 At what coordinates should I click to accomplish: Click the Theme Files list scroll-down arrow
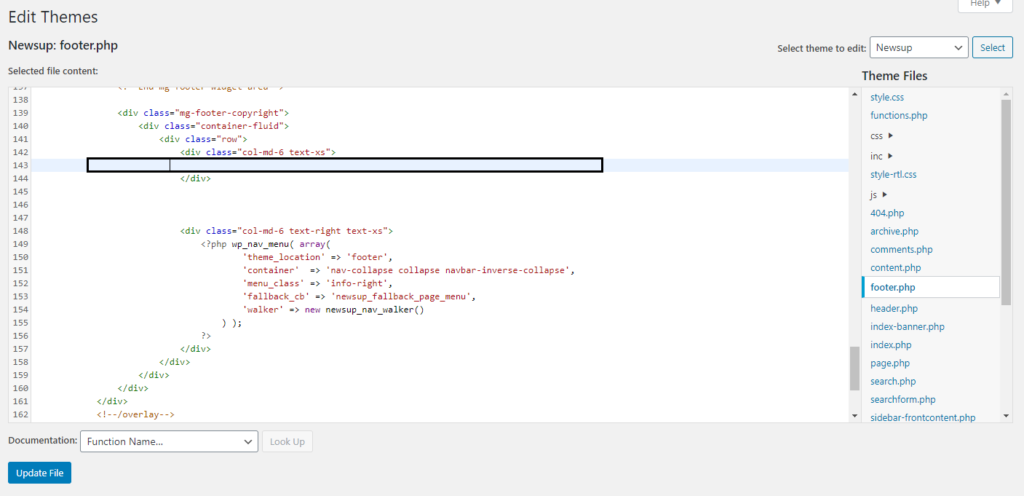click(1006, 415)
